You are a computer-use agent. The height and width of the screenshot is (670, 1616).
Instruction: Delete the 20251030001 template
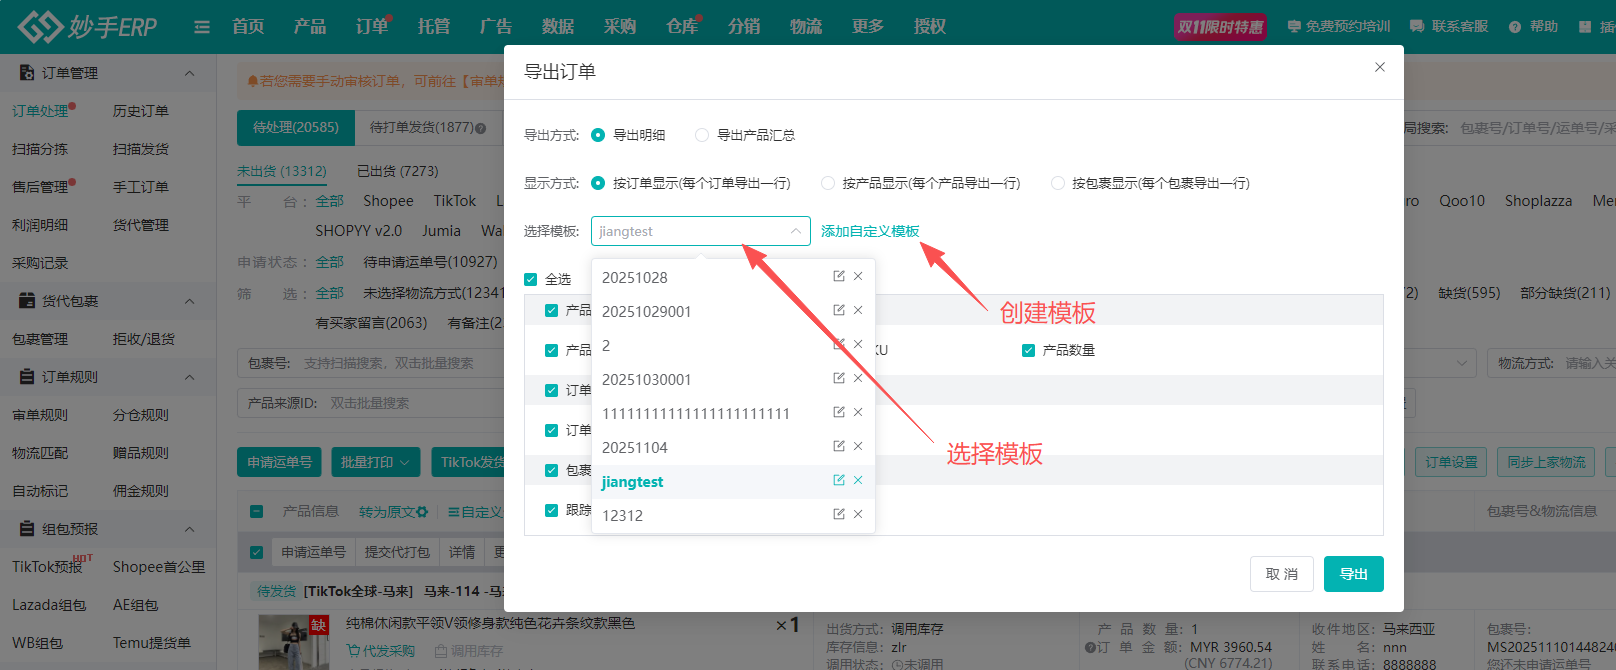tap(858, 378)
